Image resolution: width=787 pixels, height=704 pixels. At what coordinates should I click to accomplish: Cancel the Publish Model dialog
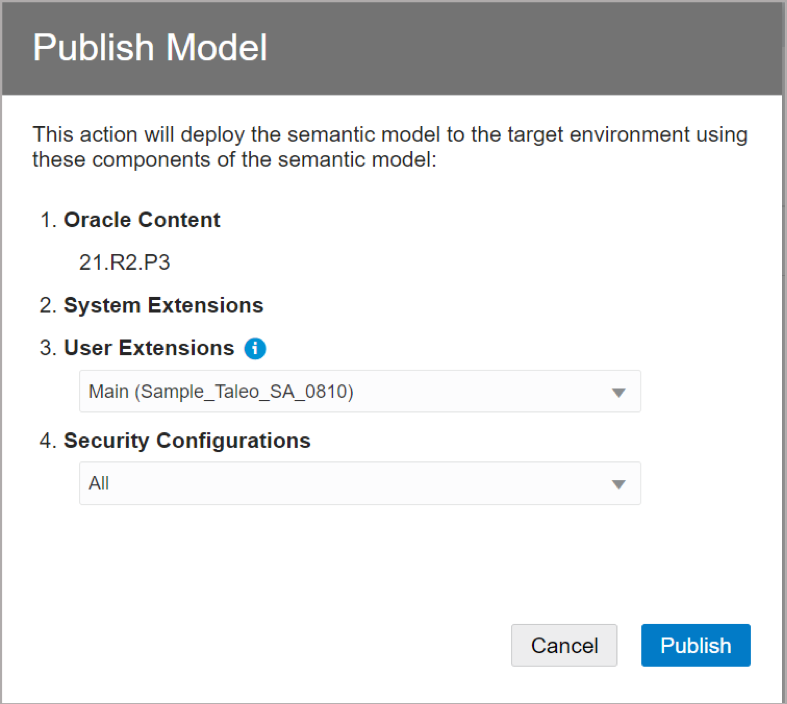[564, 645]
